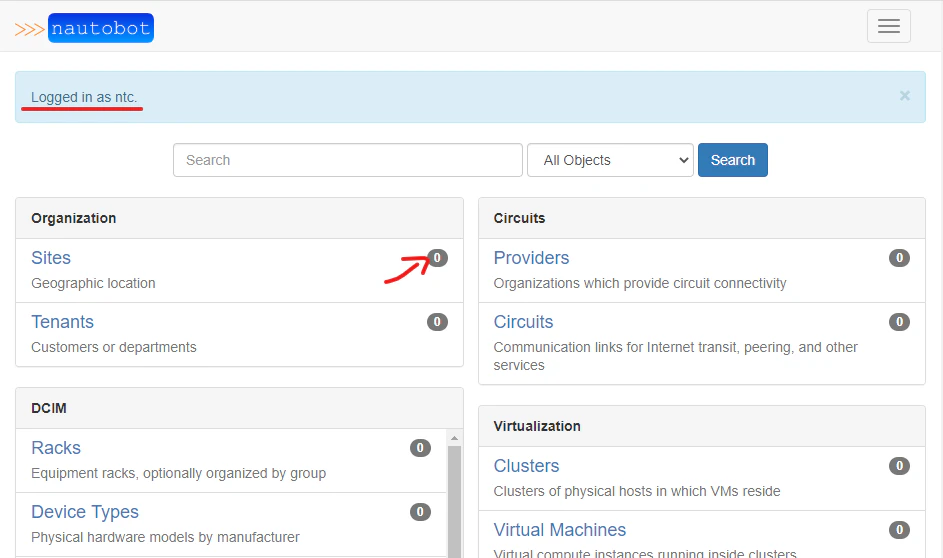Click the 'Logged in as ntc.' message text

click(84, 97)
